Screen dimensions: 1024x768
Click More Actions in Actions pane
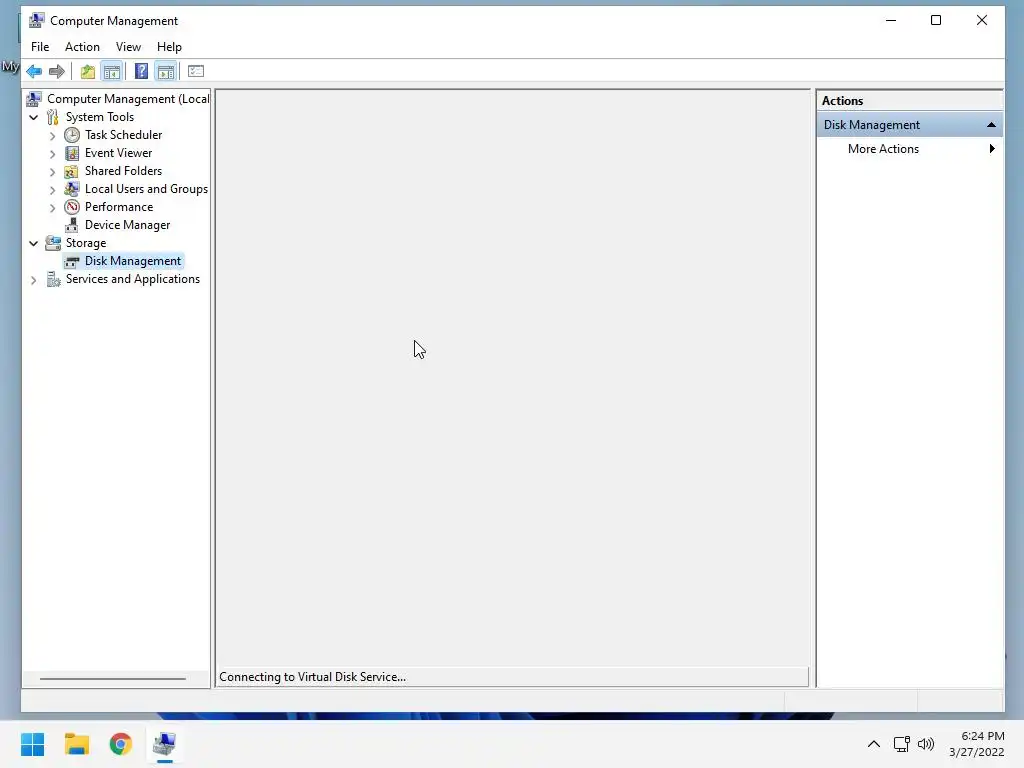coord(883,149)
